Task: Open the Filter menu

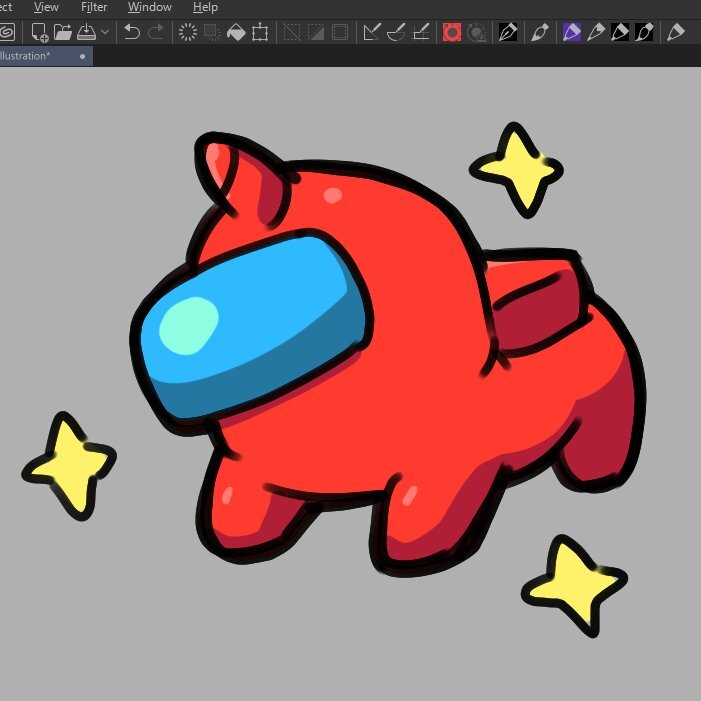Action: 94,7
